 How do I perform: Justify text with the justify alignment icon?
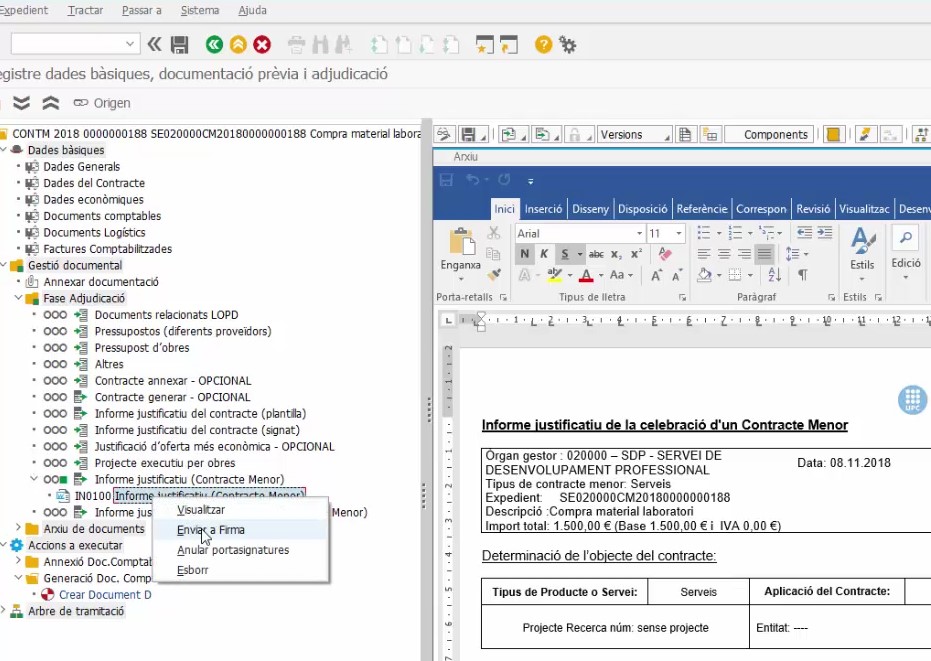[x=765, y=254]
